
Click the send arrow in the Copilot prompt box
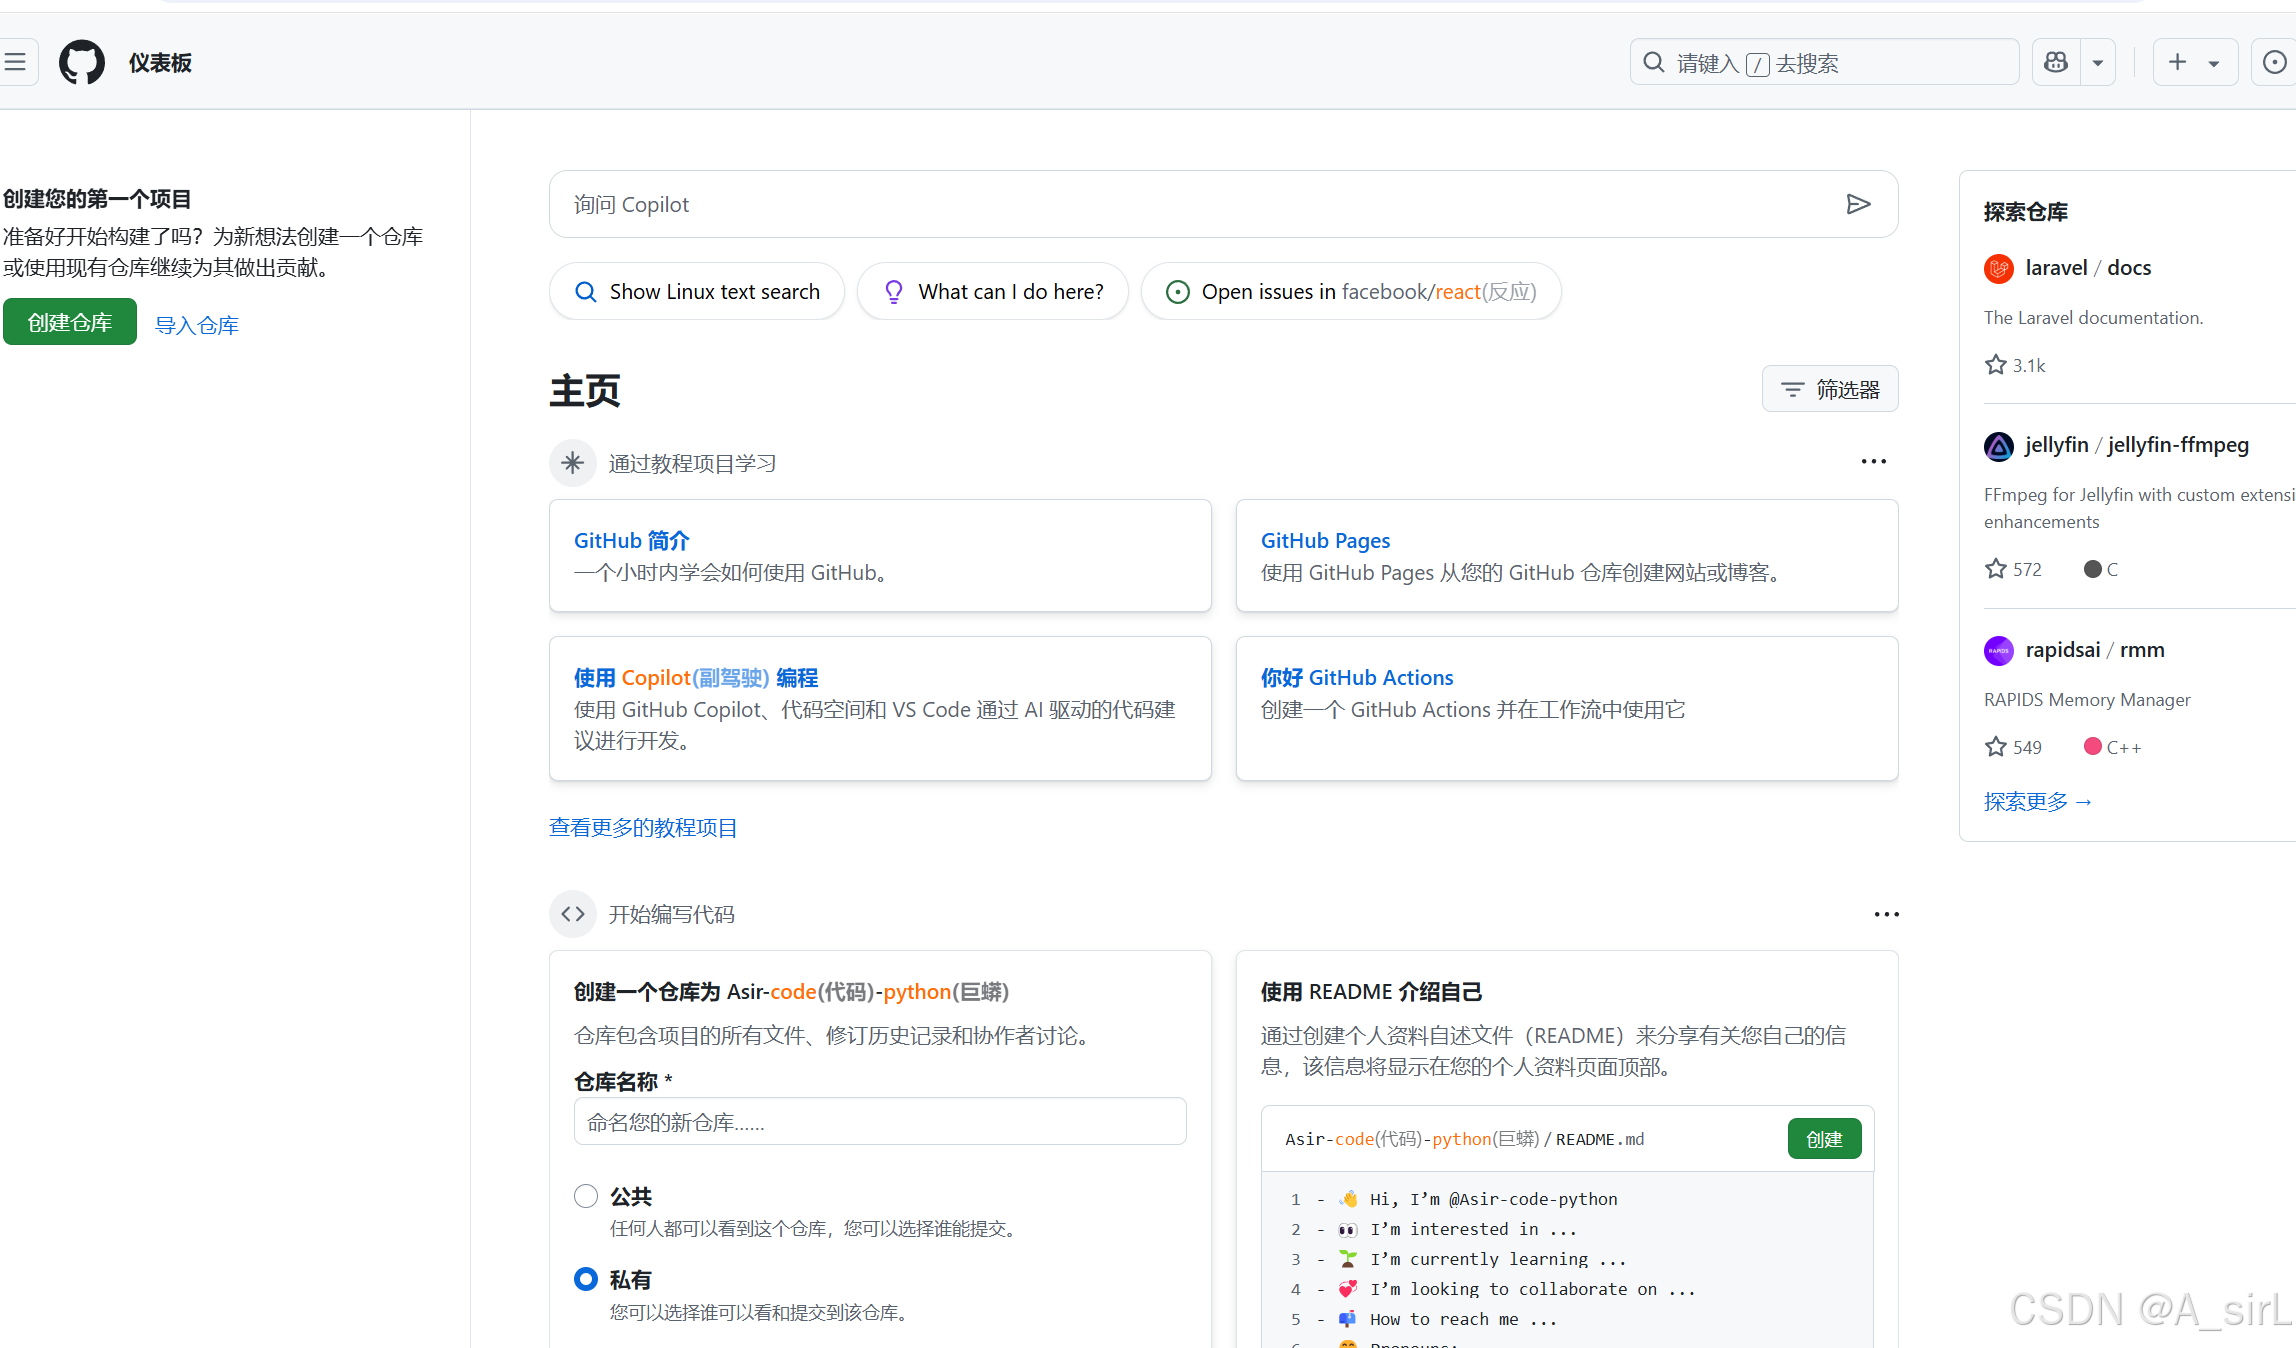1860,204
